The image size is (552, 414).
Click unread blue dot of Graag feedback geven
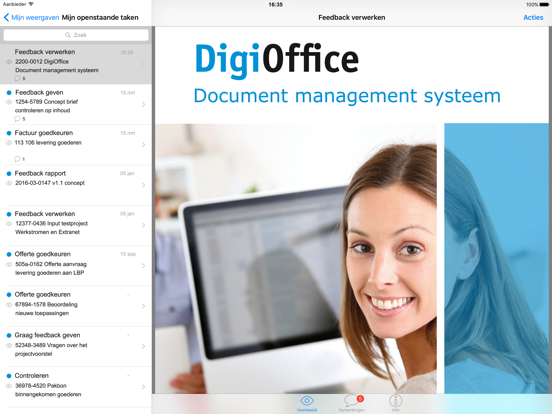pyautogui.click(x=9, y=335)
